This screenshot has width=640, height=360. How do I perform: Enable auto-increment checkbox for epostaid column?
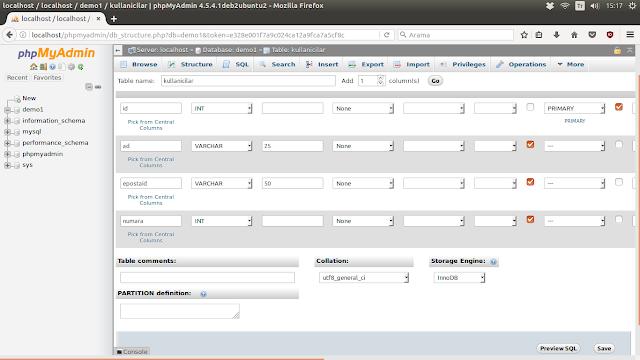point(619,182)
